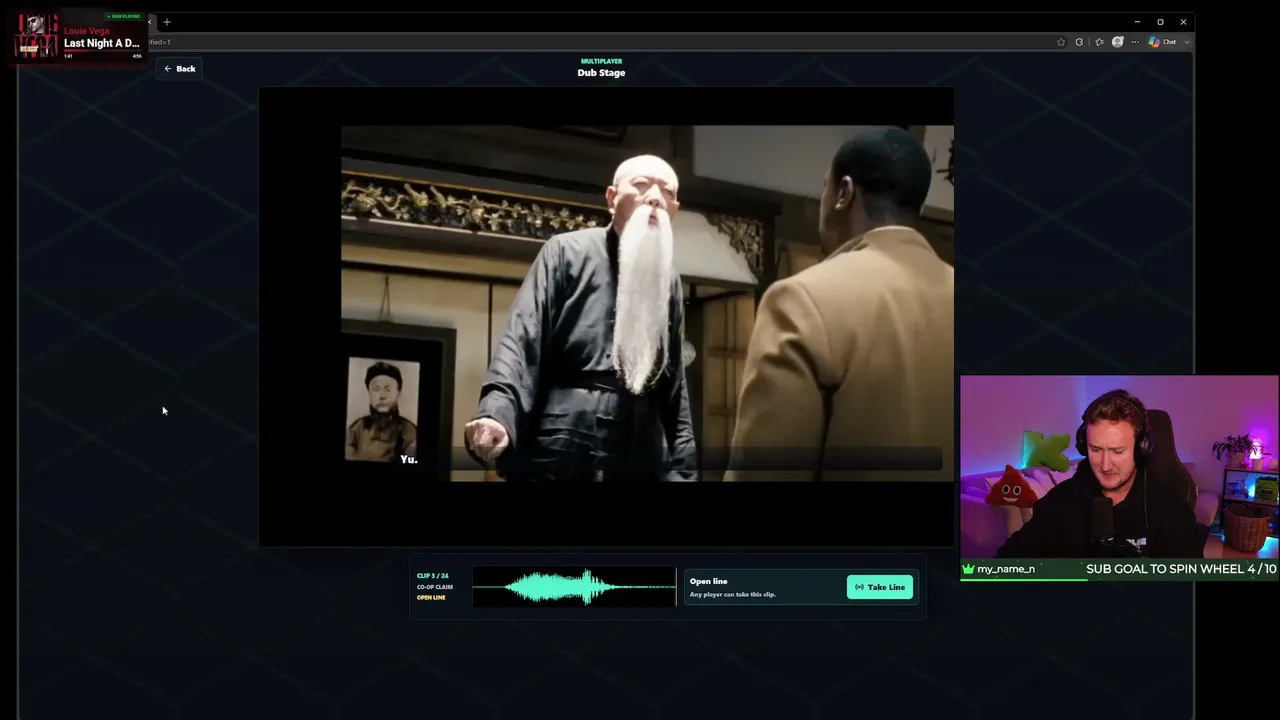
Task: Close the browser window
Action: (x=1183, y=22)
